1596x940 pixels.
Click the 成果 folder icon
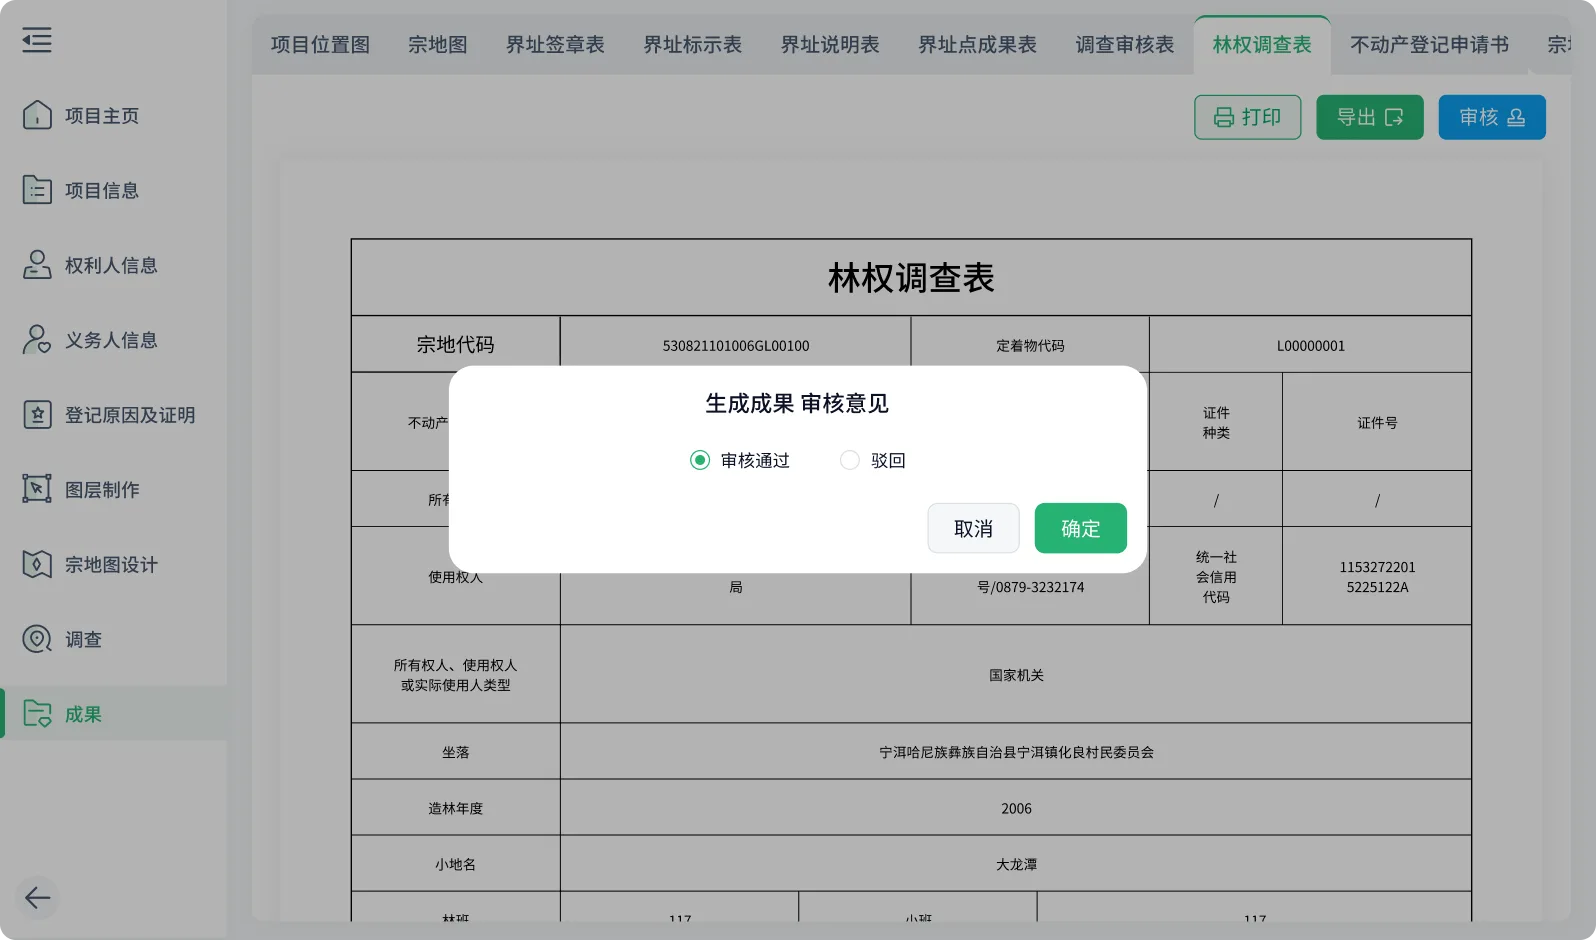[37, 714]
